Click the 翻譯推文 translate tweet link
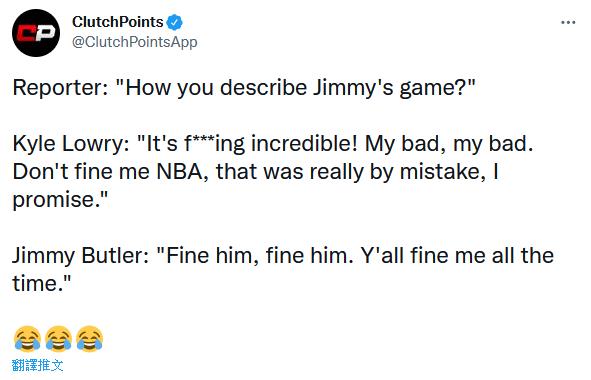Screen dimensions: 591x380 click(x=37, y=365)
